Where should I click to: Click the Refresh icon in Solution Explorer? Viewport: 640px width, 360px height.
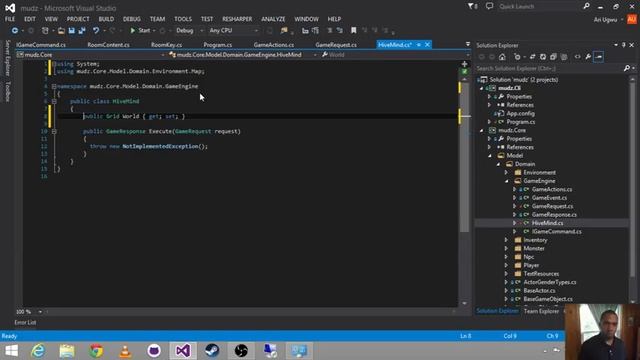[x=543, y=57]
